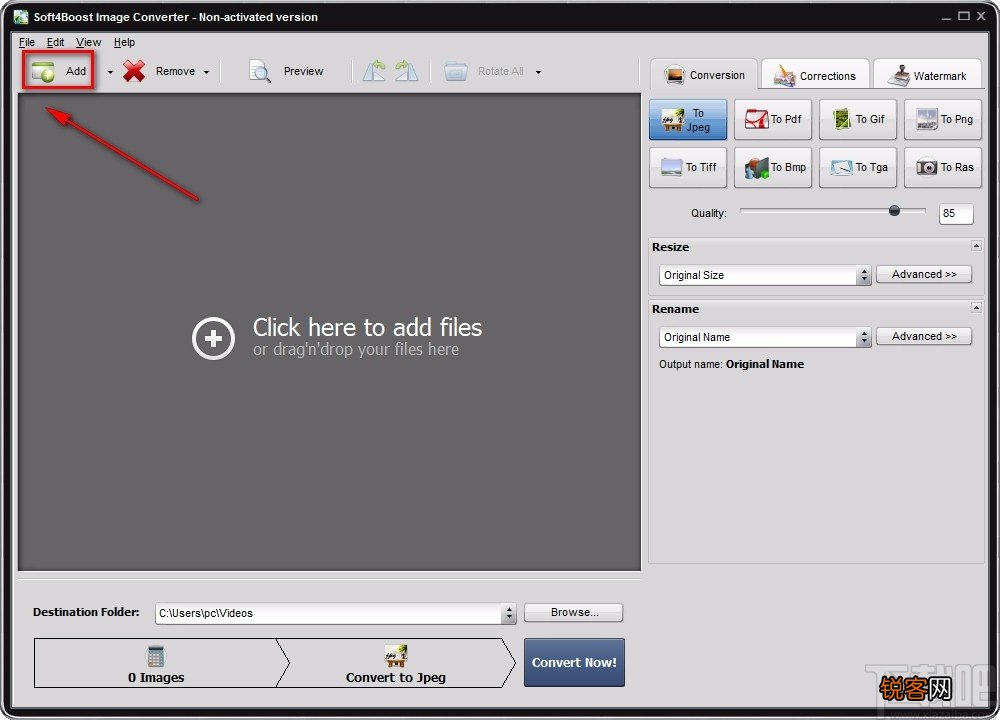Click the Convert to Jpeg step box
This screenshot has height=720, width=1000.
coord(395,663)
